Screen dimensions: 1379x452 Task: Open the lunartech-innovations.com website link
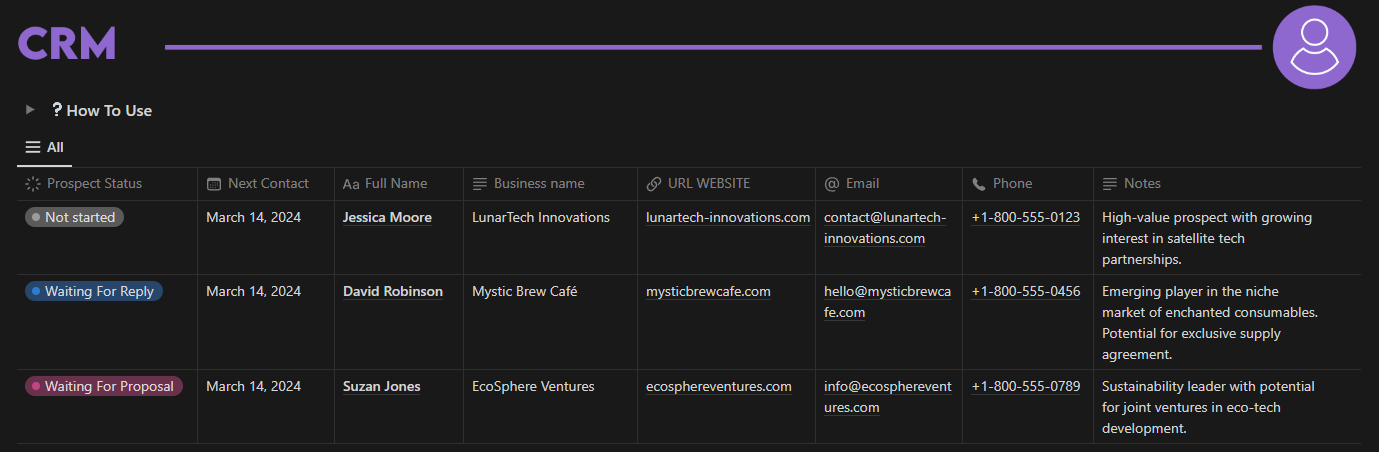pyautogui.click(x=728, y=217)
